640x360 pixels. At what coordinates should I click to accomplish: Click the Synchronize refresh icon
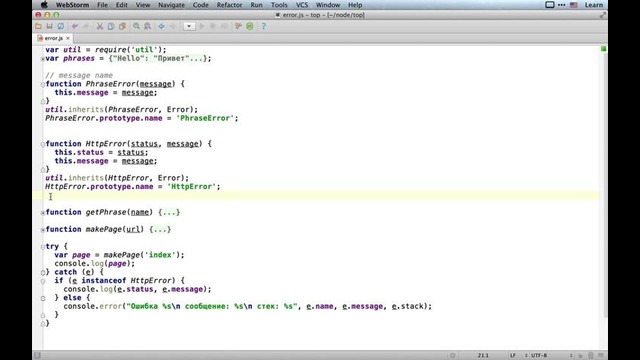60,26
